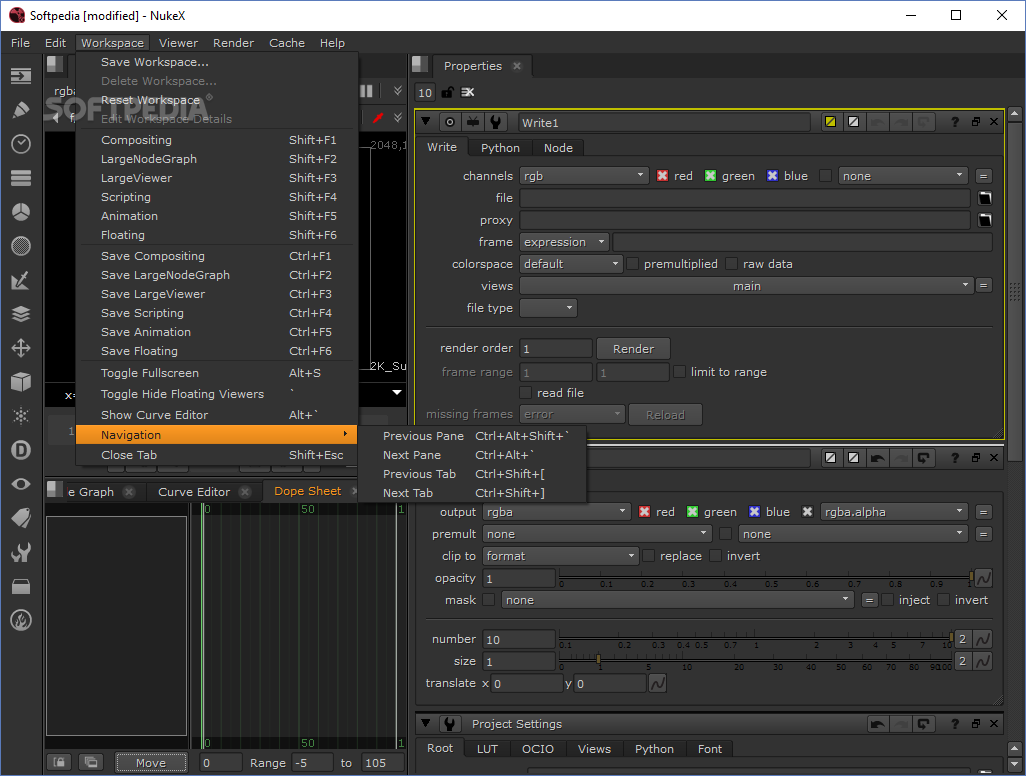Click the 2 button beside number slider
Viewport: 1026px width, 776px height.
point(963,639)
